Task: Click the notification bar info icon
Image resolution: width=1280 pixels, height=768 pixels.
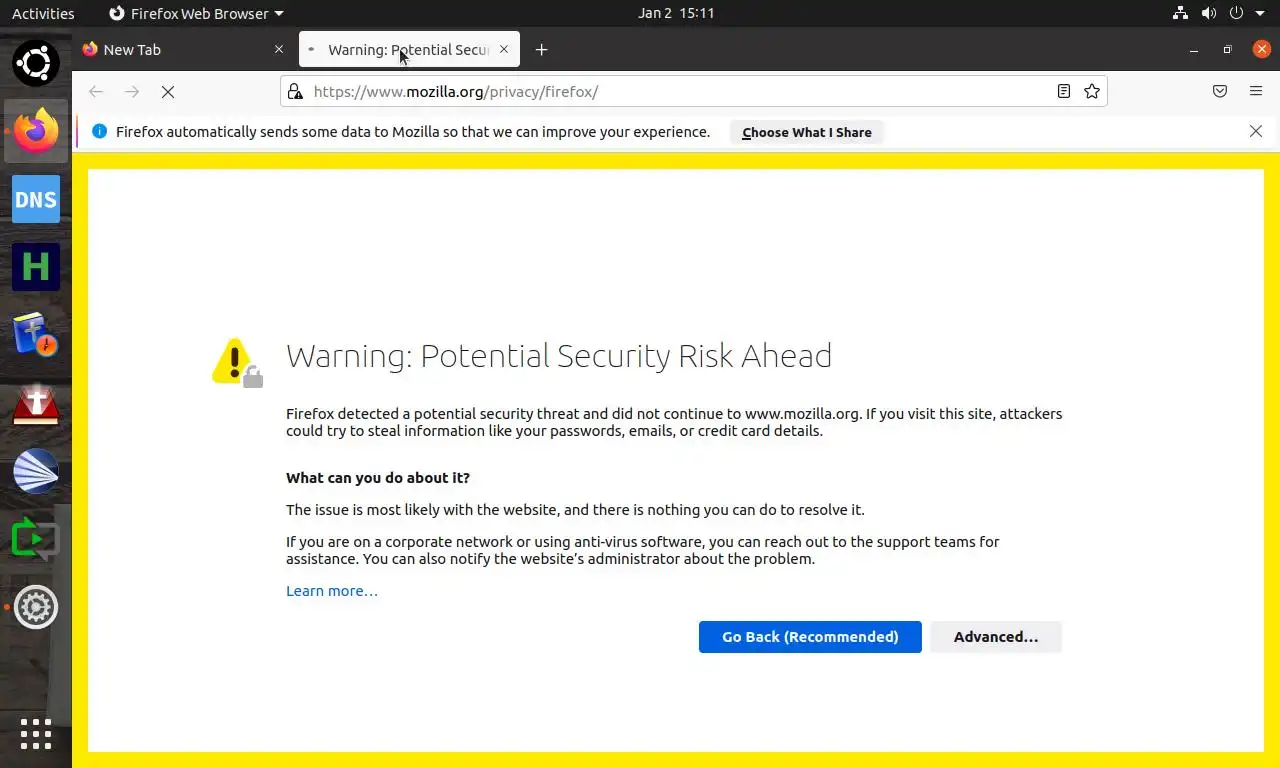Action: click(99, 131)
